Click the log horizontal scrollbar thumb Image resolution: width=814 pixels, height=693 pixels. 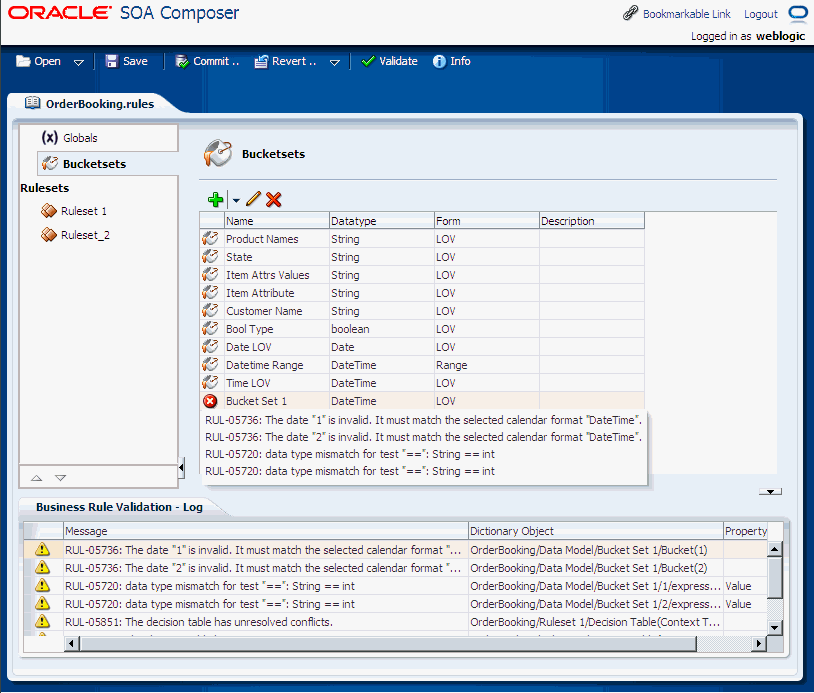[x=388, y=644]
